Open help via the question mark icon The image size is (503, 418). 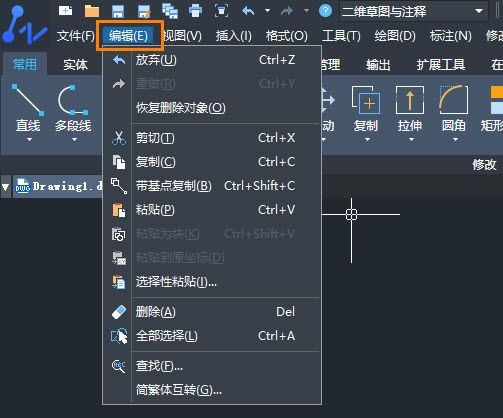[x=325, y=11]
